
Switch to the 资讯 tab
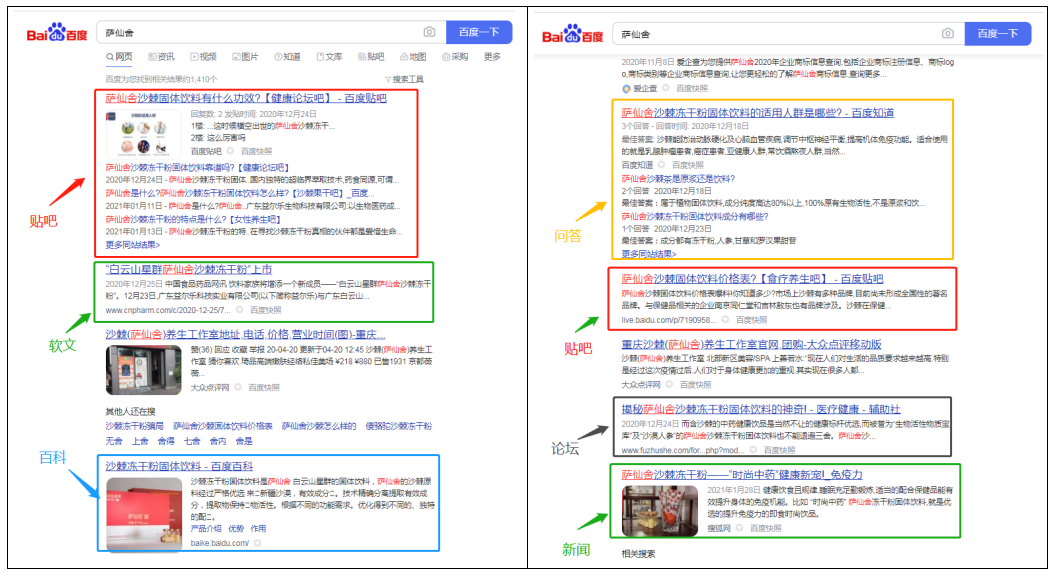pyautogui.click(x=162, y=57)
